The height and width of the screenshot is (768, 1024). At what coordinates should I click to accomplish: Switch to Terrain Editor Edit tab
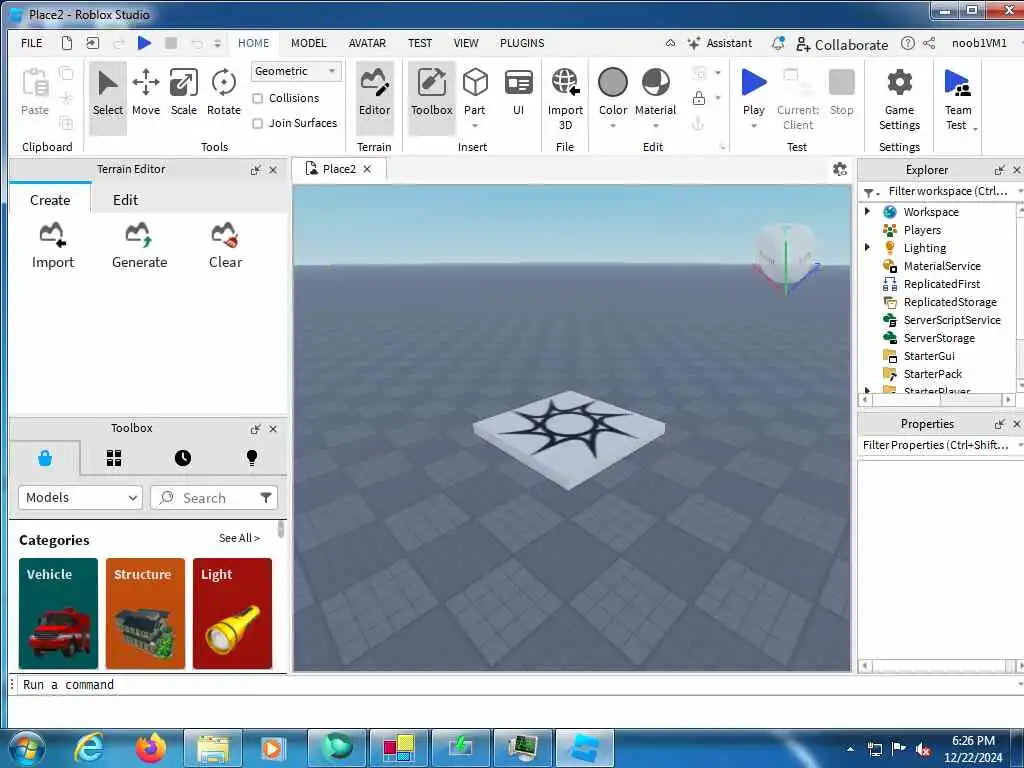pos(125,200)
